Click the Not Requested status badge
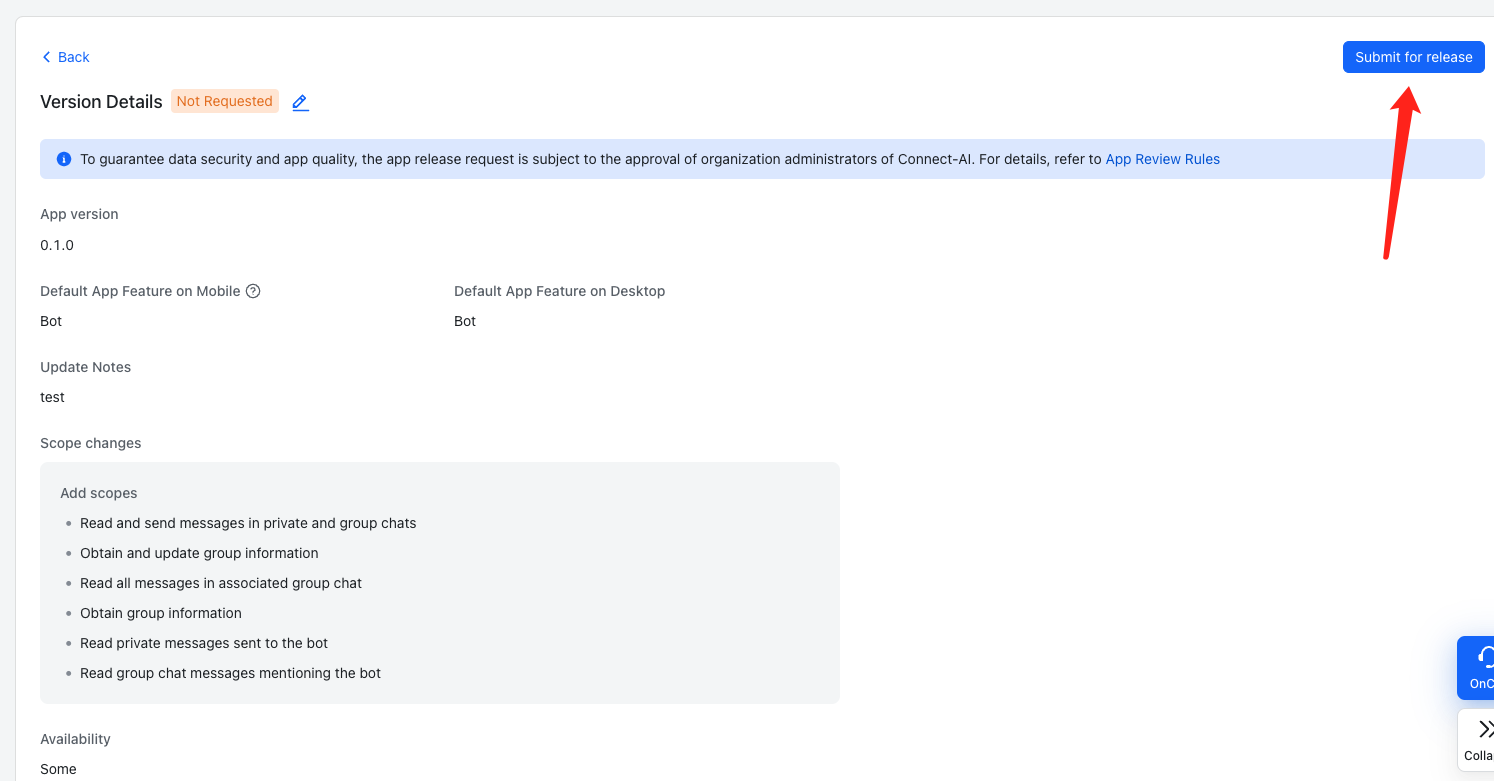This screenshot has width=1494, height=781. (224, 100)
